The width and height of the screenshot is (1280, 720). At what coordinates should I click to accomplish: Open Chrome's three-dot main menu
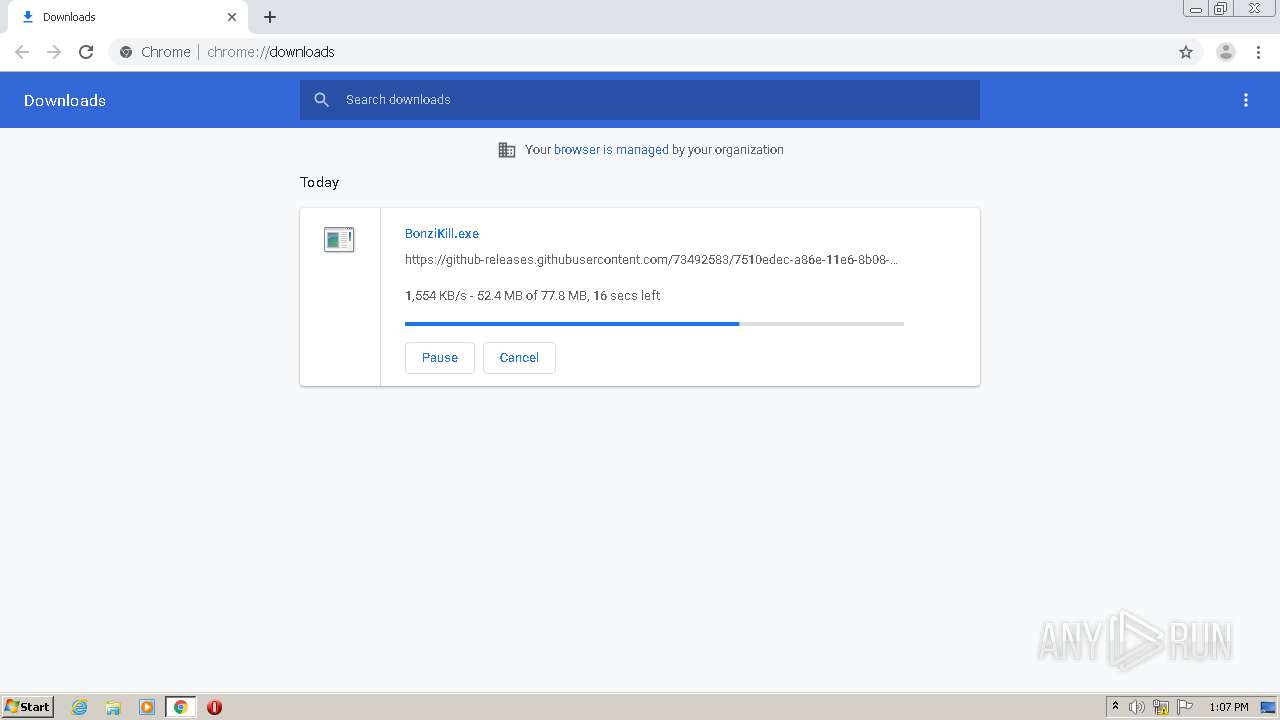(x=1258, y=52)
